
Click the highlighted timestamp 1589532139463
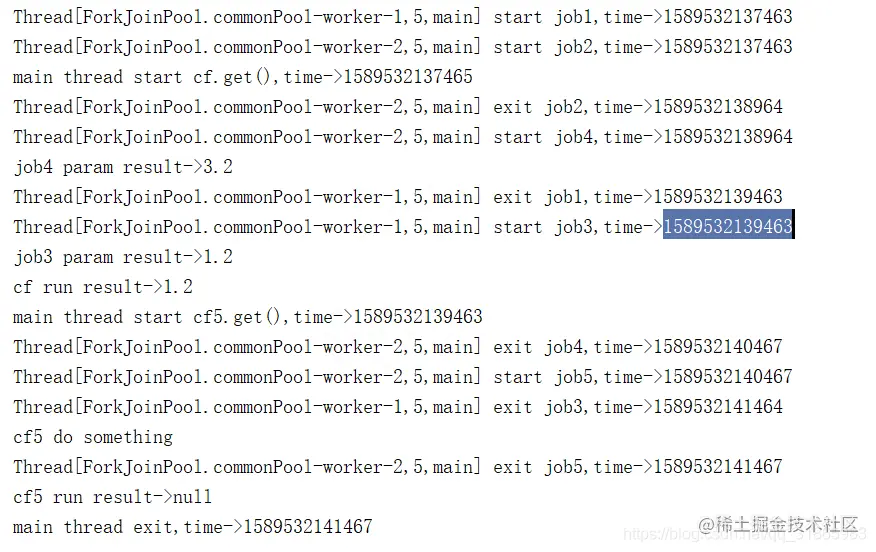tap(728, 226)
